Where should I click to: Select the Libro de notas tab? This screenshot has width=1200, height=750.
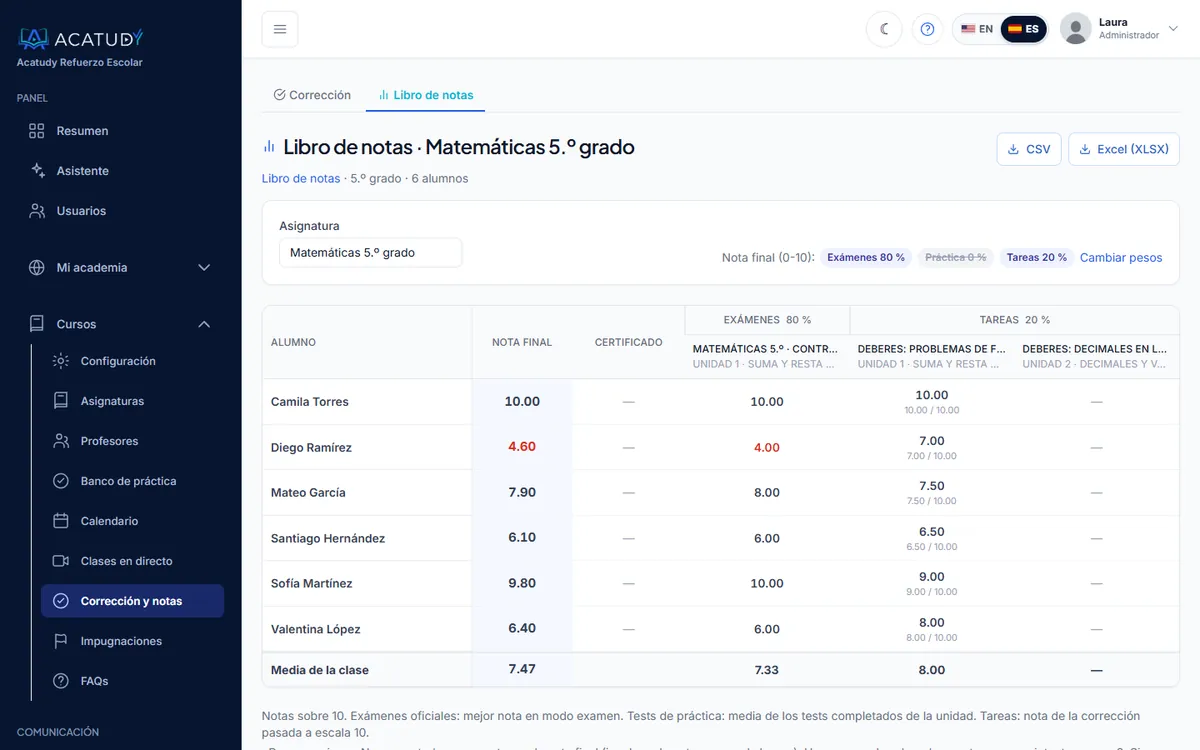coord(426,95)
